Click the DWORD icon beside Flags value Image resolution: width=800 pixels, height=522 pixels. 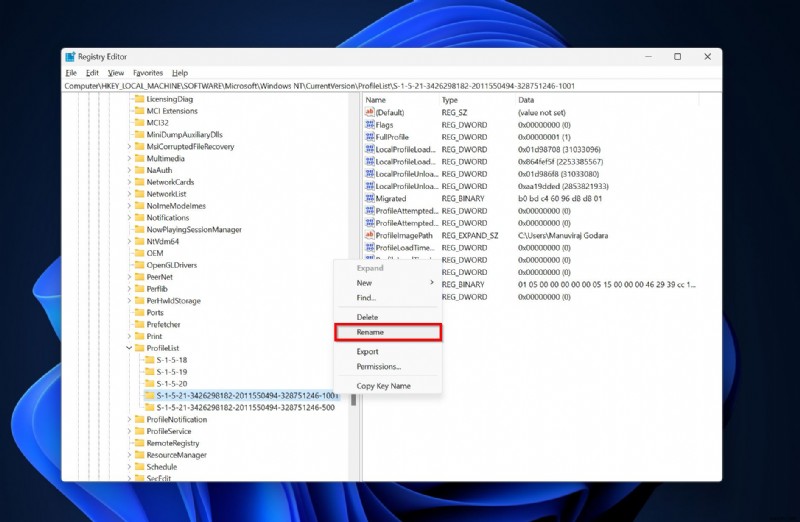click(x=370, y=125)
